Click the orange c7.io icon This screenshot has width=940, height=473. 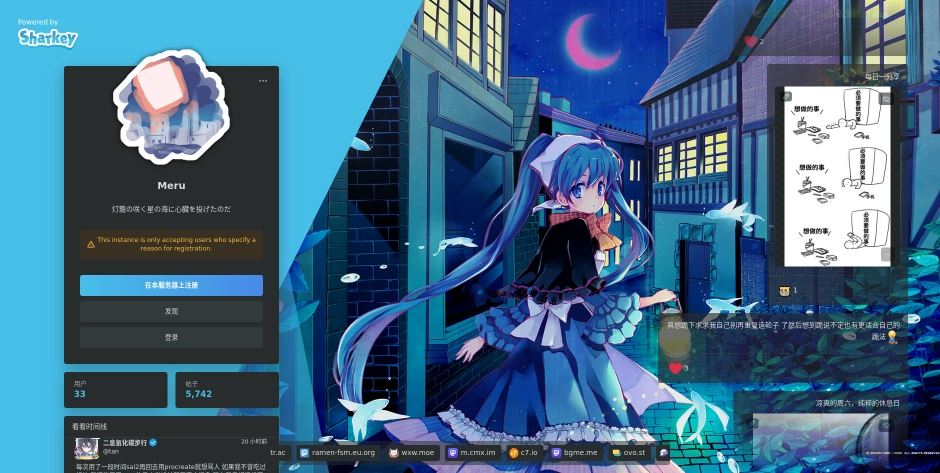tap(514, 453)
